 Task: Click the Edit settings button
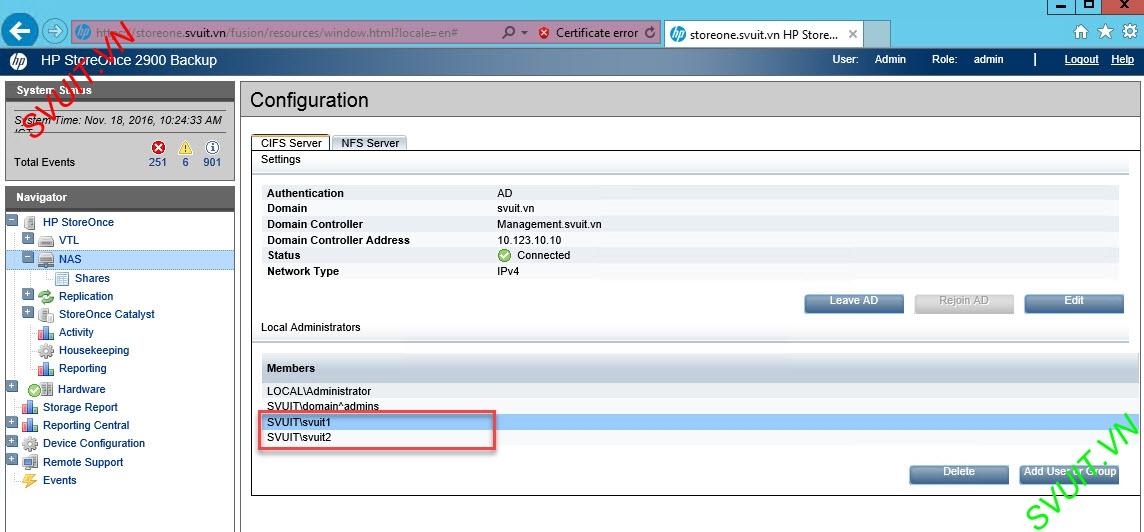click(x=1073, y=304)
